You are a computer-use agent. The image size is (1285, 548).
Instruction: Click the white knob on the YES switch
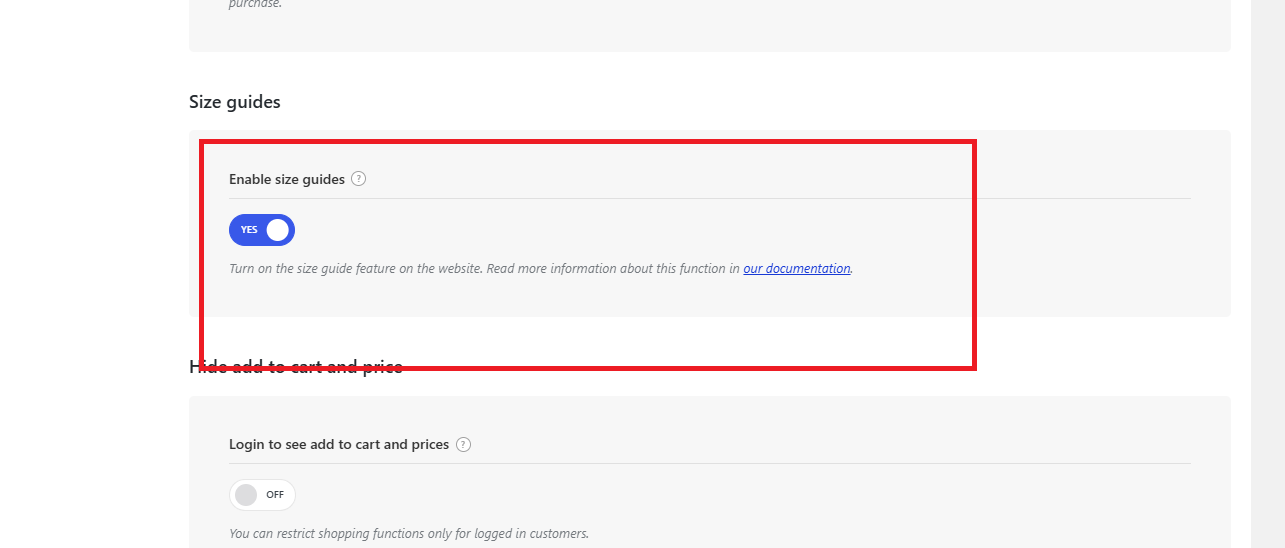(x=278, y=230)
